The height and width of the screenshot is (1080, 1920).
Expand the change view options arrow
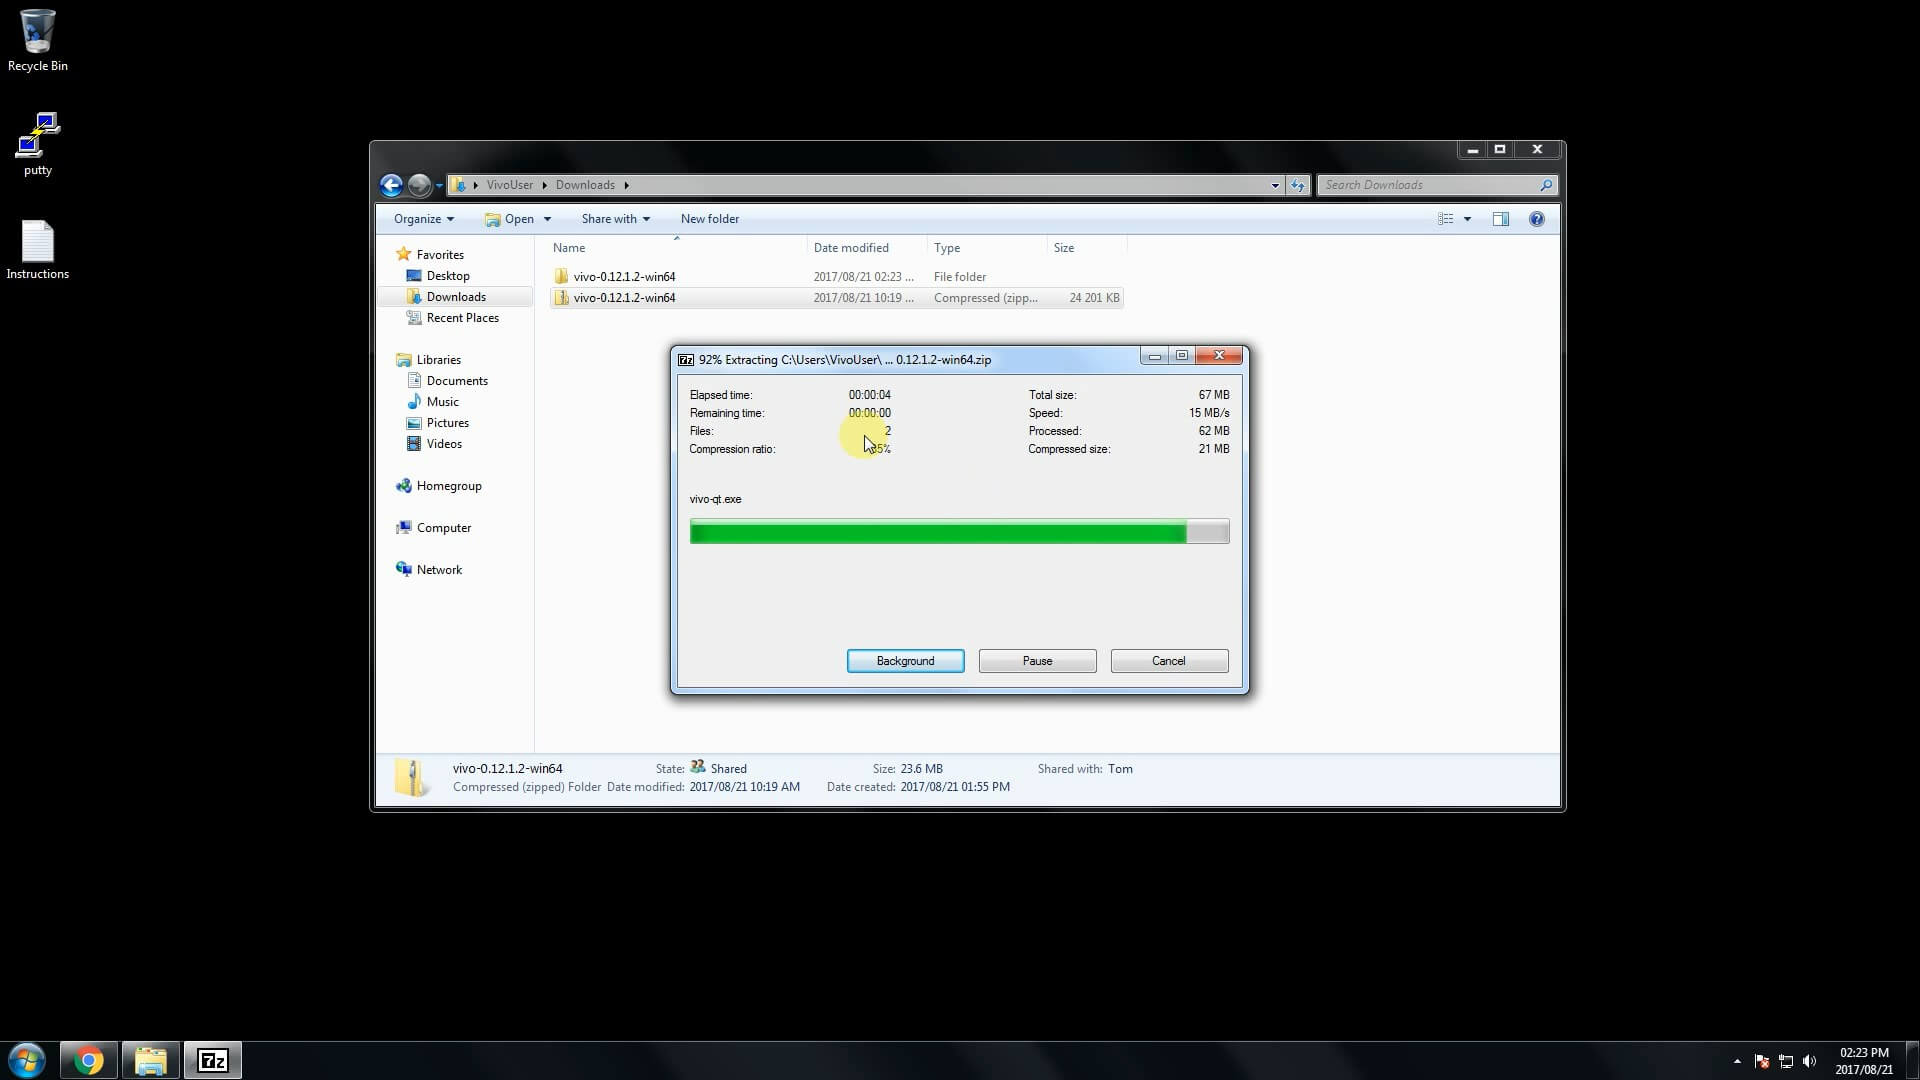click(x=1467, y=219)
